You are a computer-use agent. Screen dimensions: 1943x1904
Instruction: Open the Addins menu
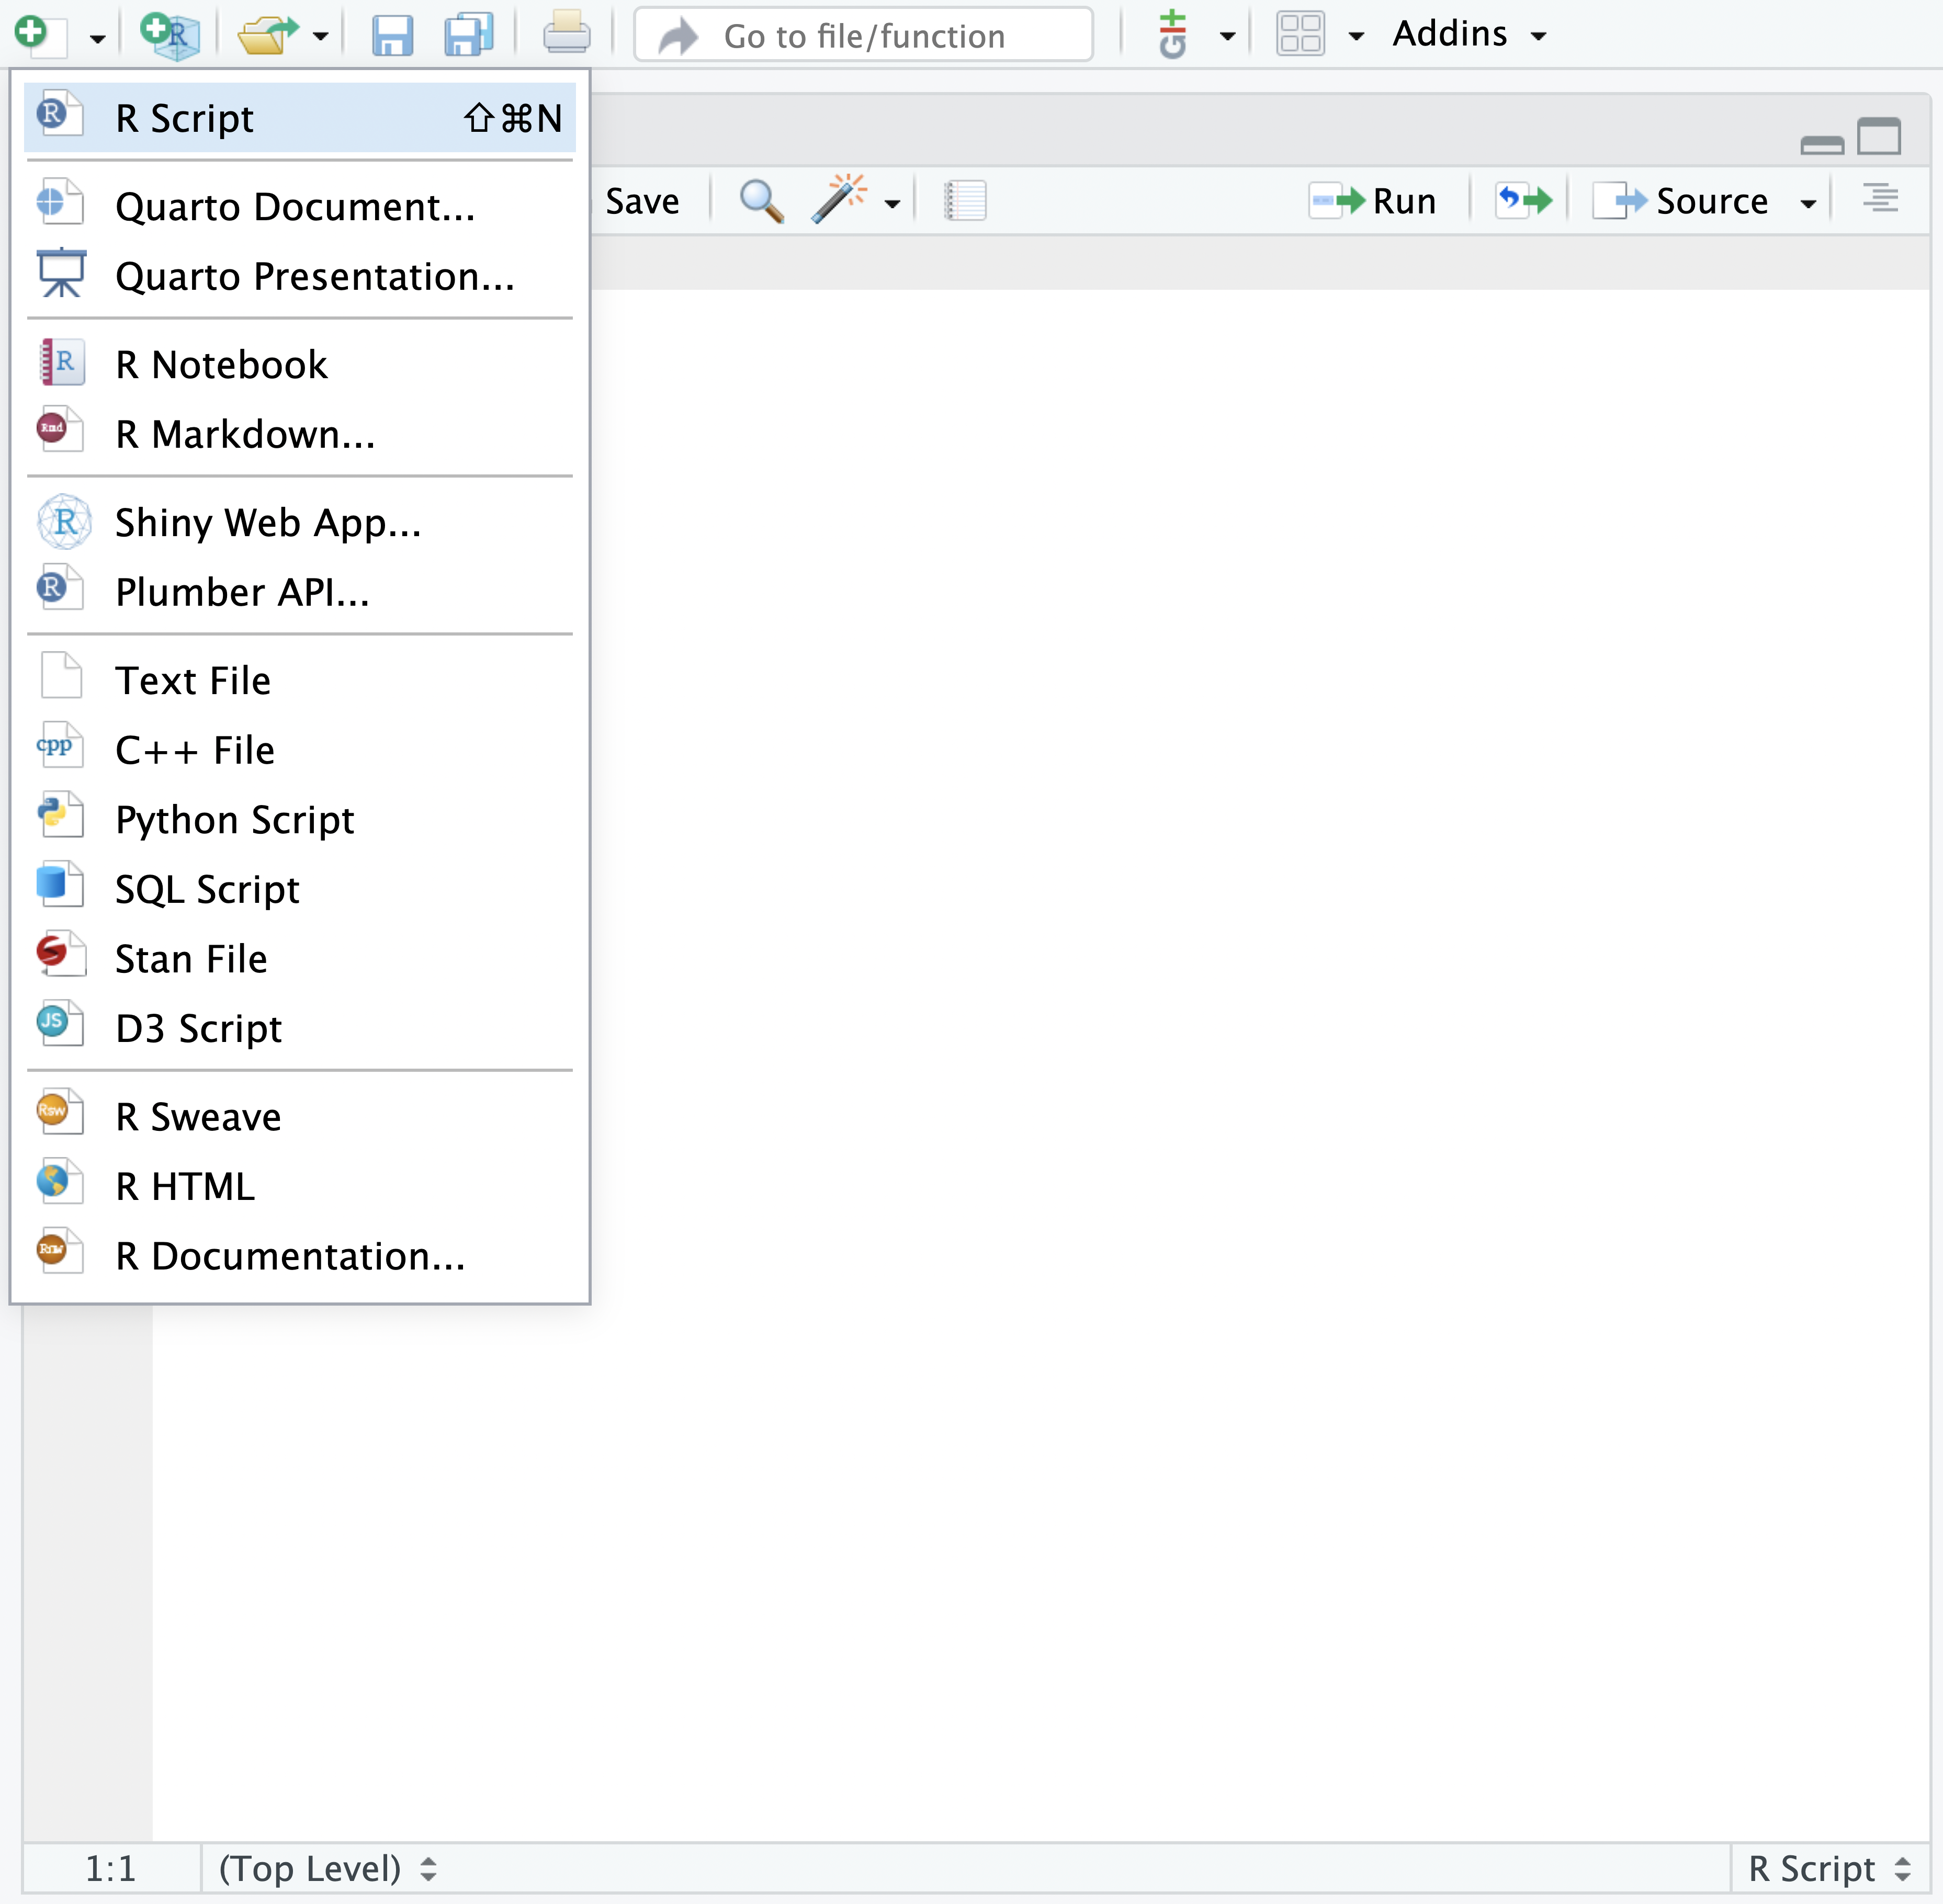pos(1469,34)
